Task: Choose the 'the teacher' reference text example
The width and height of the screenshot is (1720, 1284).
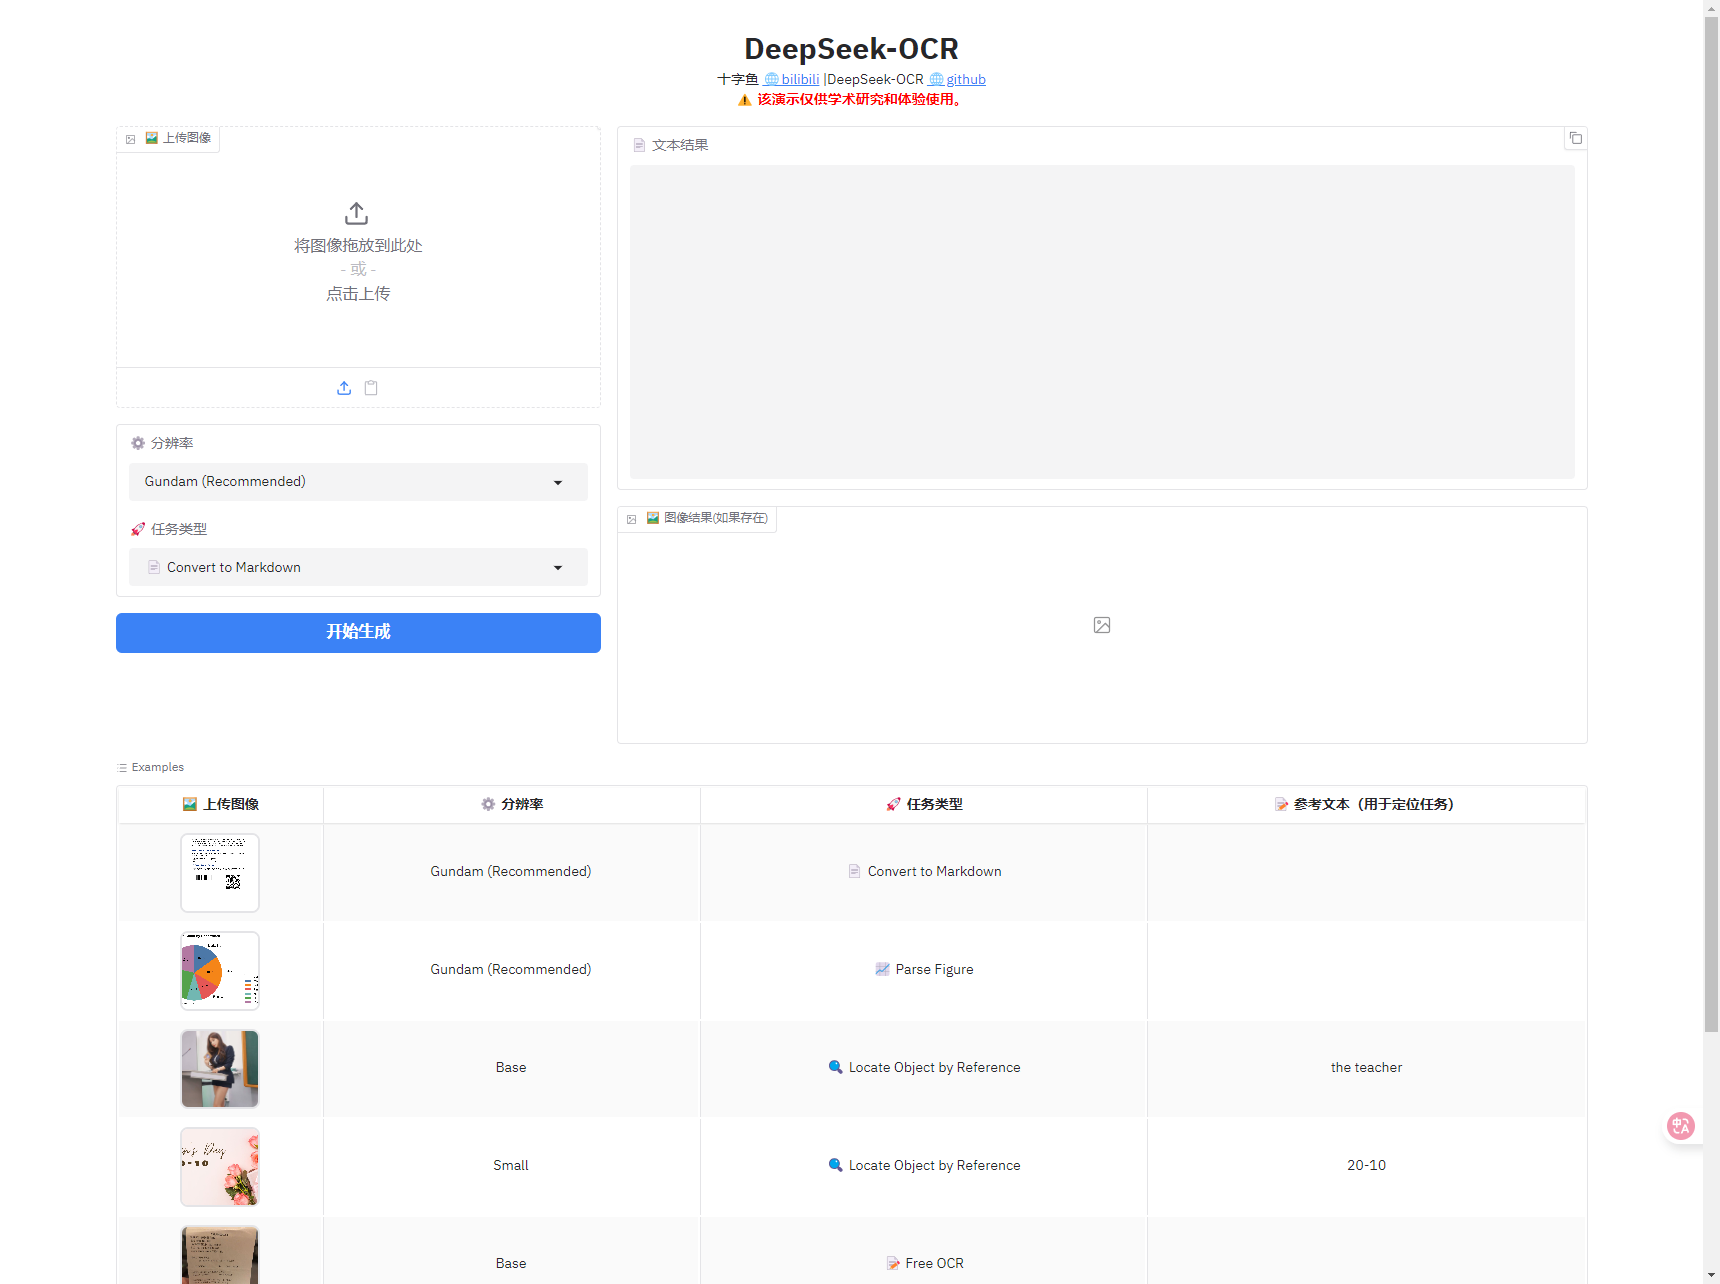Action: pos(1366,1067)
